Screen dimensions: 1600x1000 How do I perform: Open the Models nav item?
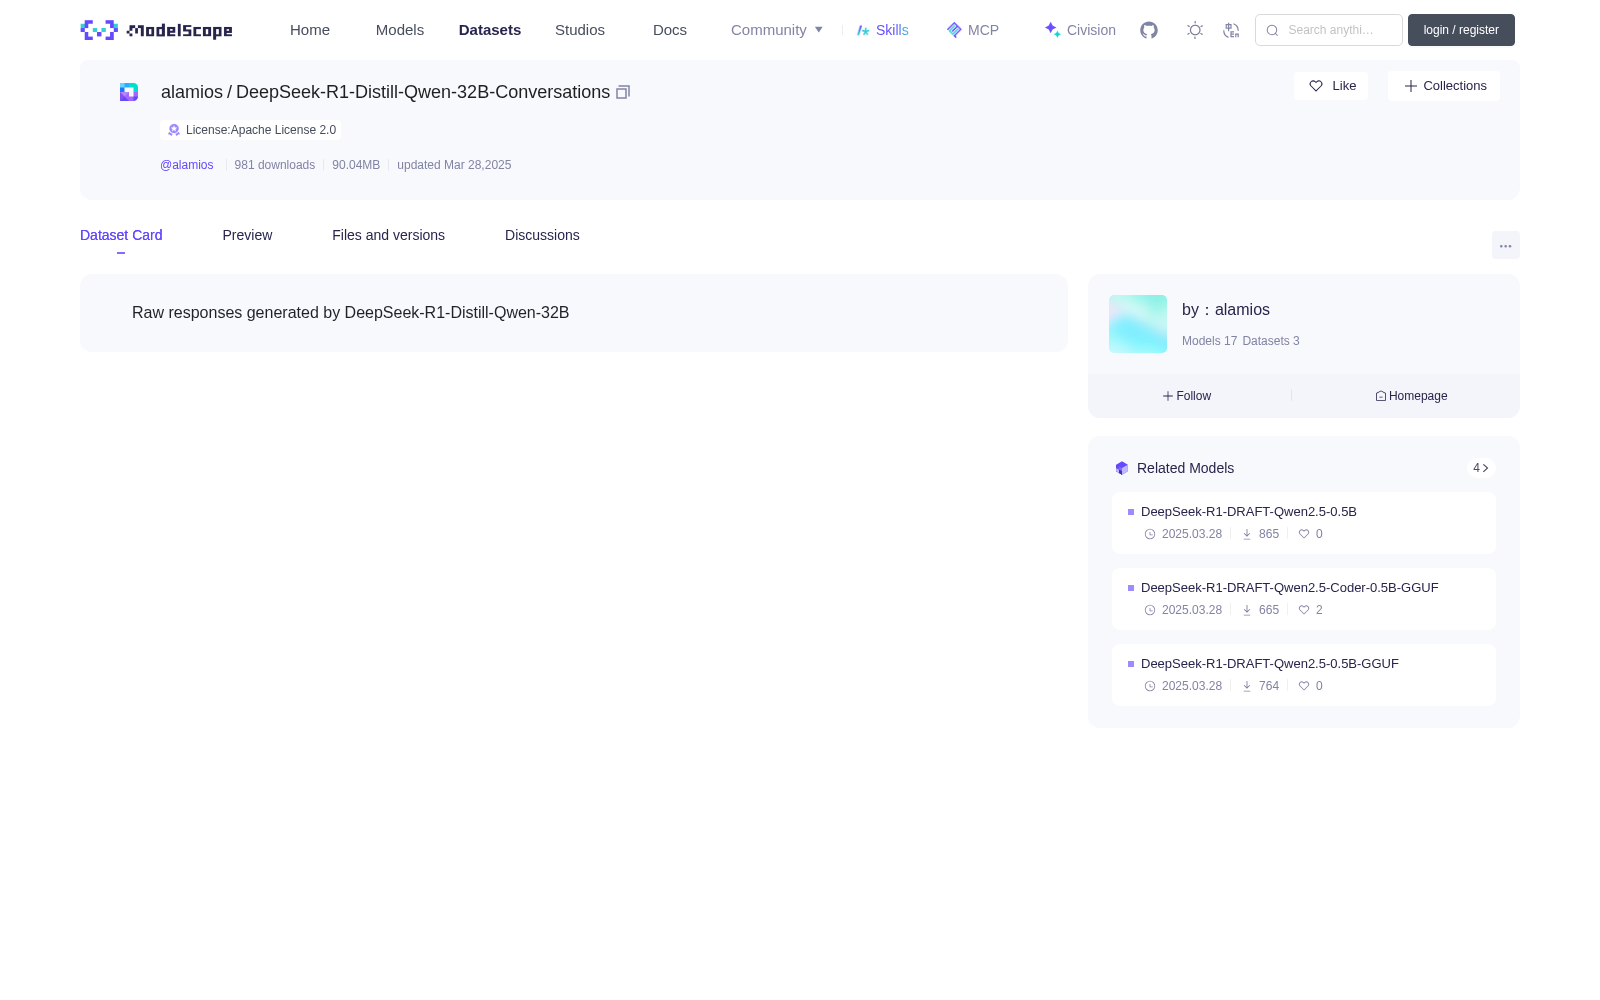pyautogui.click(x=400, y=30)
